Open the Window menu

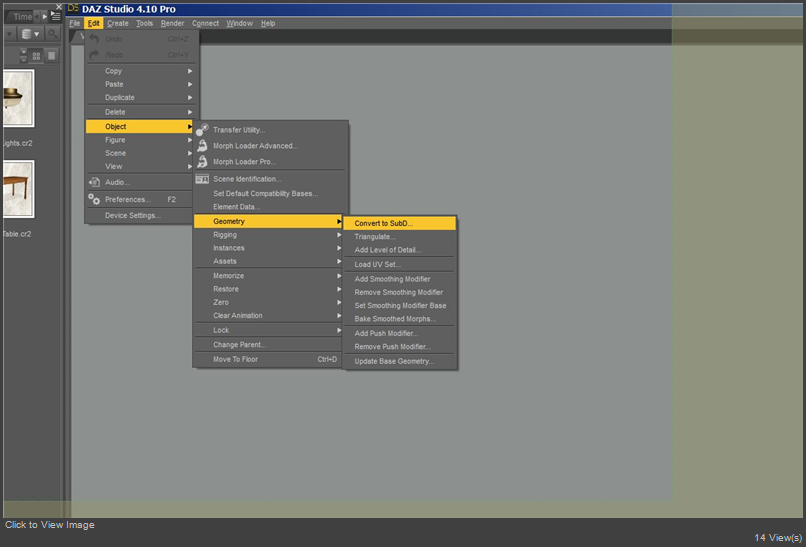240,23
